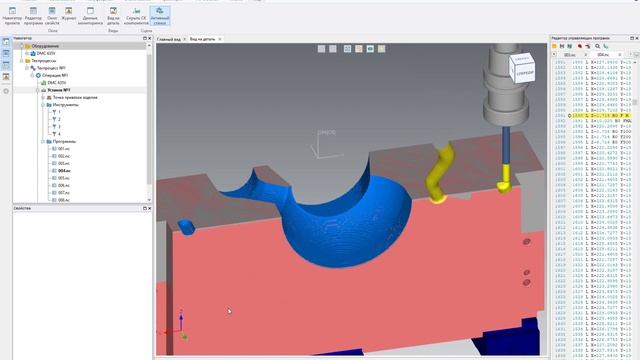
Task: Select tool 2 in Инструменты
Action: [x=56, y=120]
